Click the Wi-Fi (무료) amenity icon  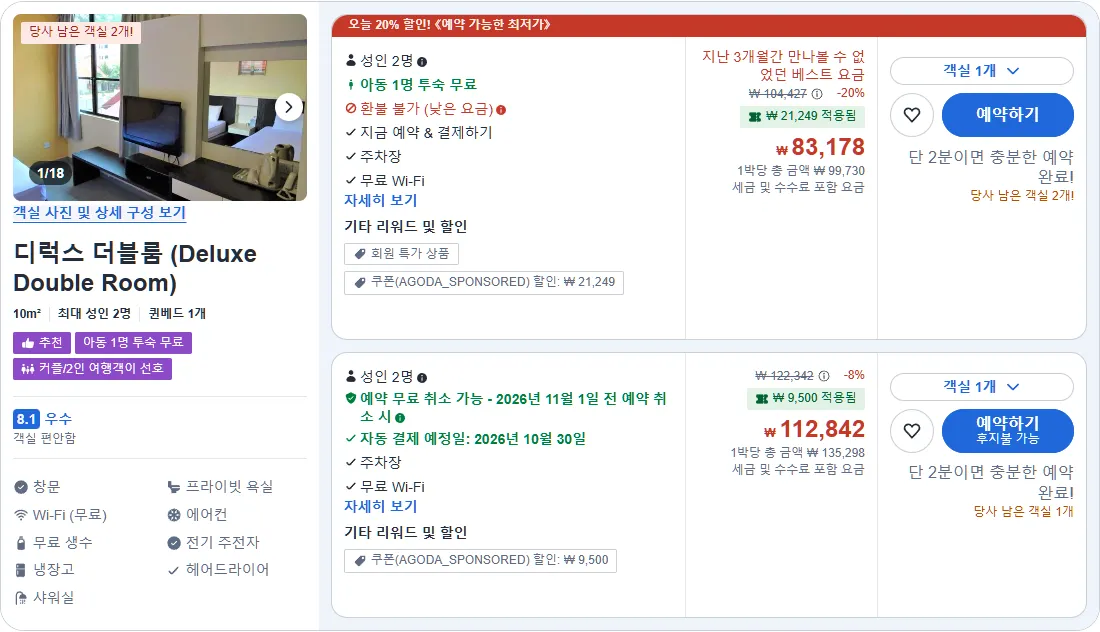pyautogui.click(x=21, y=515)
